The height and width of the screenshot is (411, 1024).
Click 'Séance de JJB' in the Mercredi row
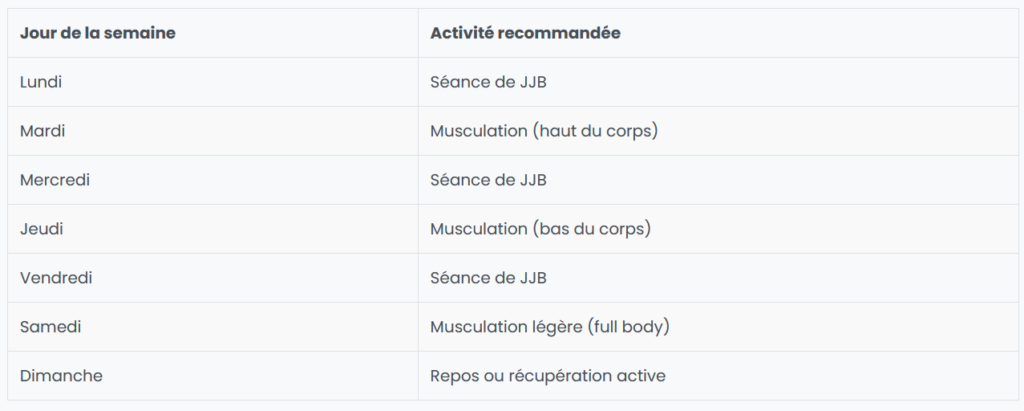[x=718, y=180]
